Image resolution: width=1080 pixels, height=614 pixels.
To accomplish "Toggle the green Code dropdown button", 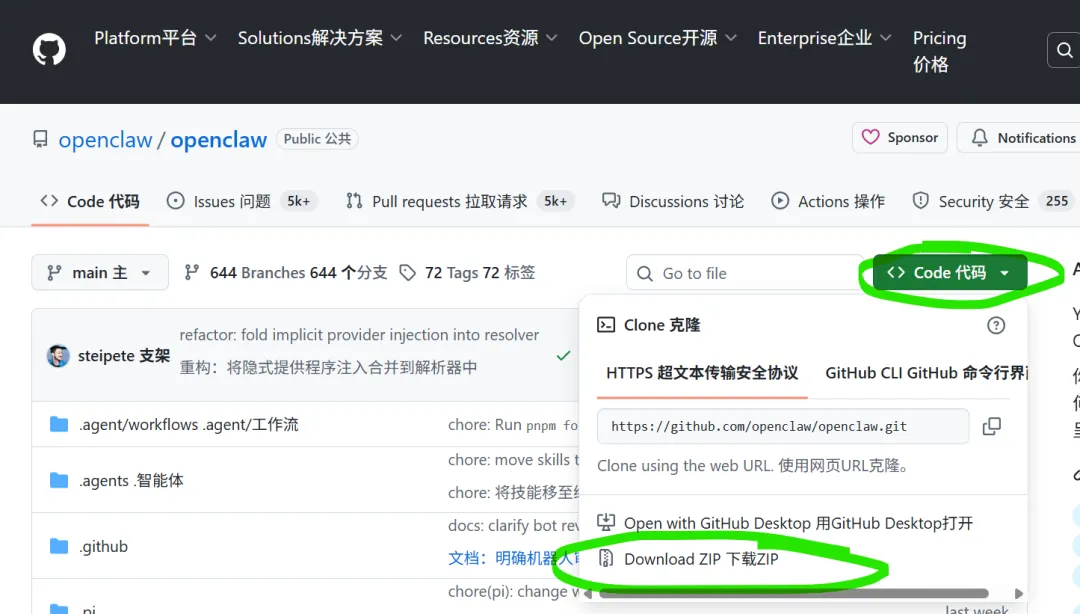I will 950,272.
